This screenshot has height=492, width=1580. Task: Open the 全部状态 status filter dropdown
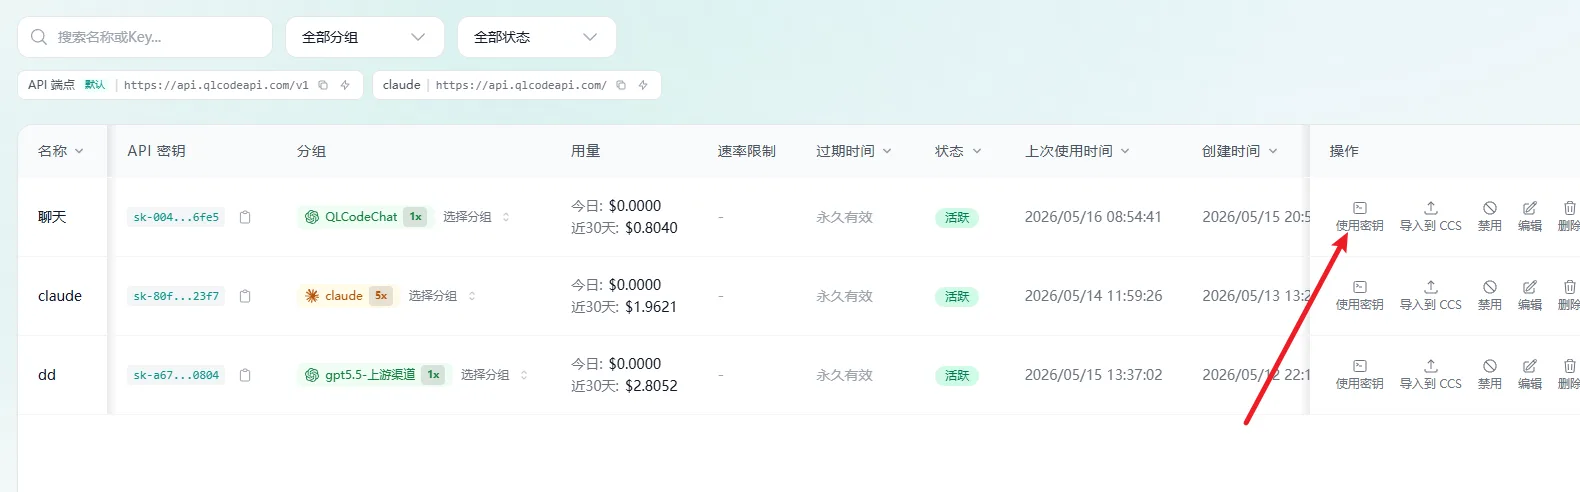point(536,37)
